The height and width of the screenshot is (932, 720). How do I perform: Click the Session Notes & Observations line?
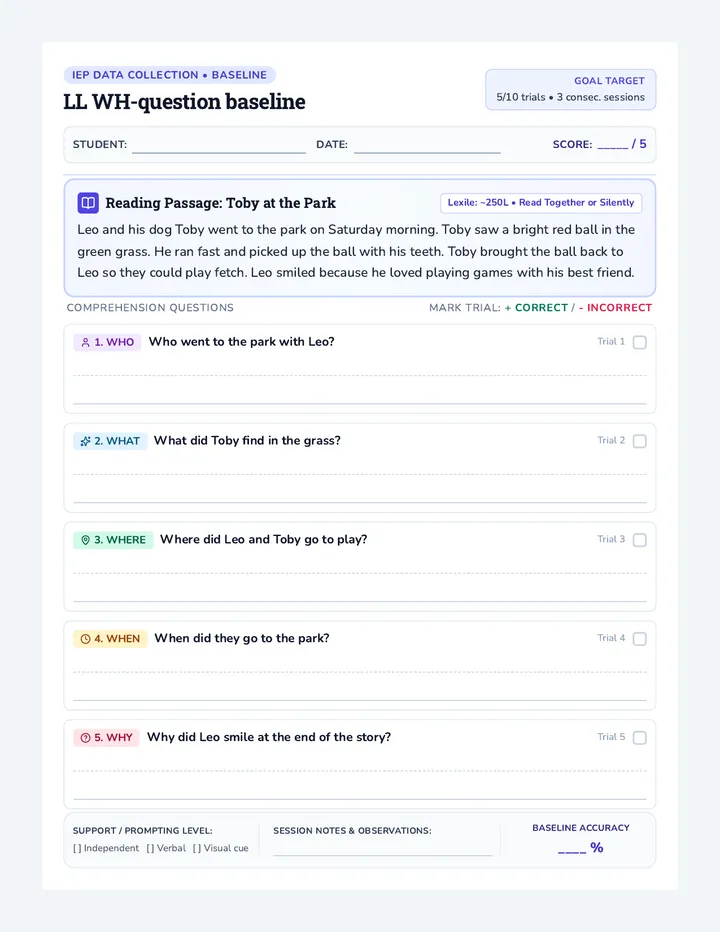(x=383, y=849)
